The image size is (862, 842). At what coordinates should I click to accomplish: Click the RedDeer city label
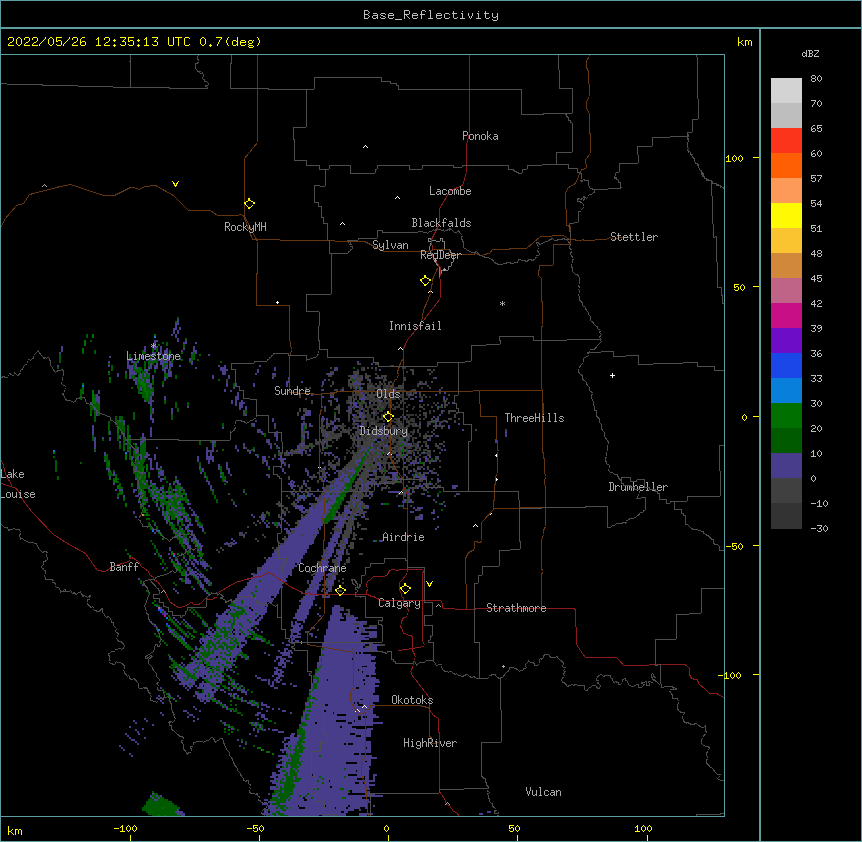pos(440,255)
